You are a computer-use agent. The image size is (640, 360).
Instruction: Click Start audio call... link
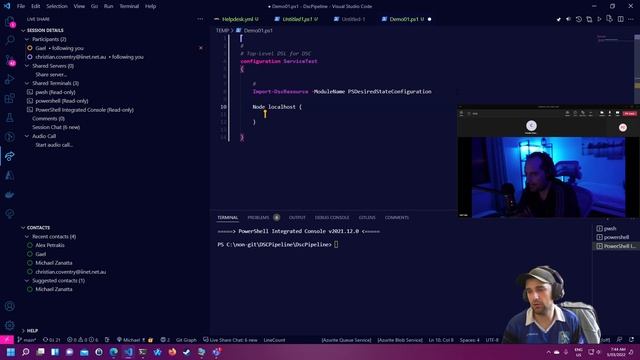[54, 145]
